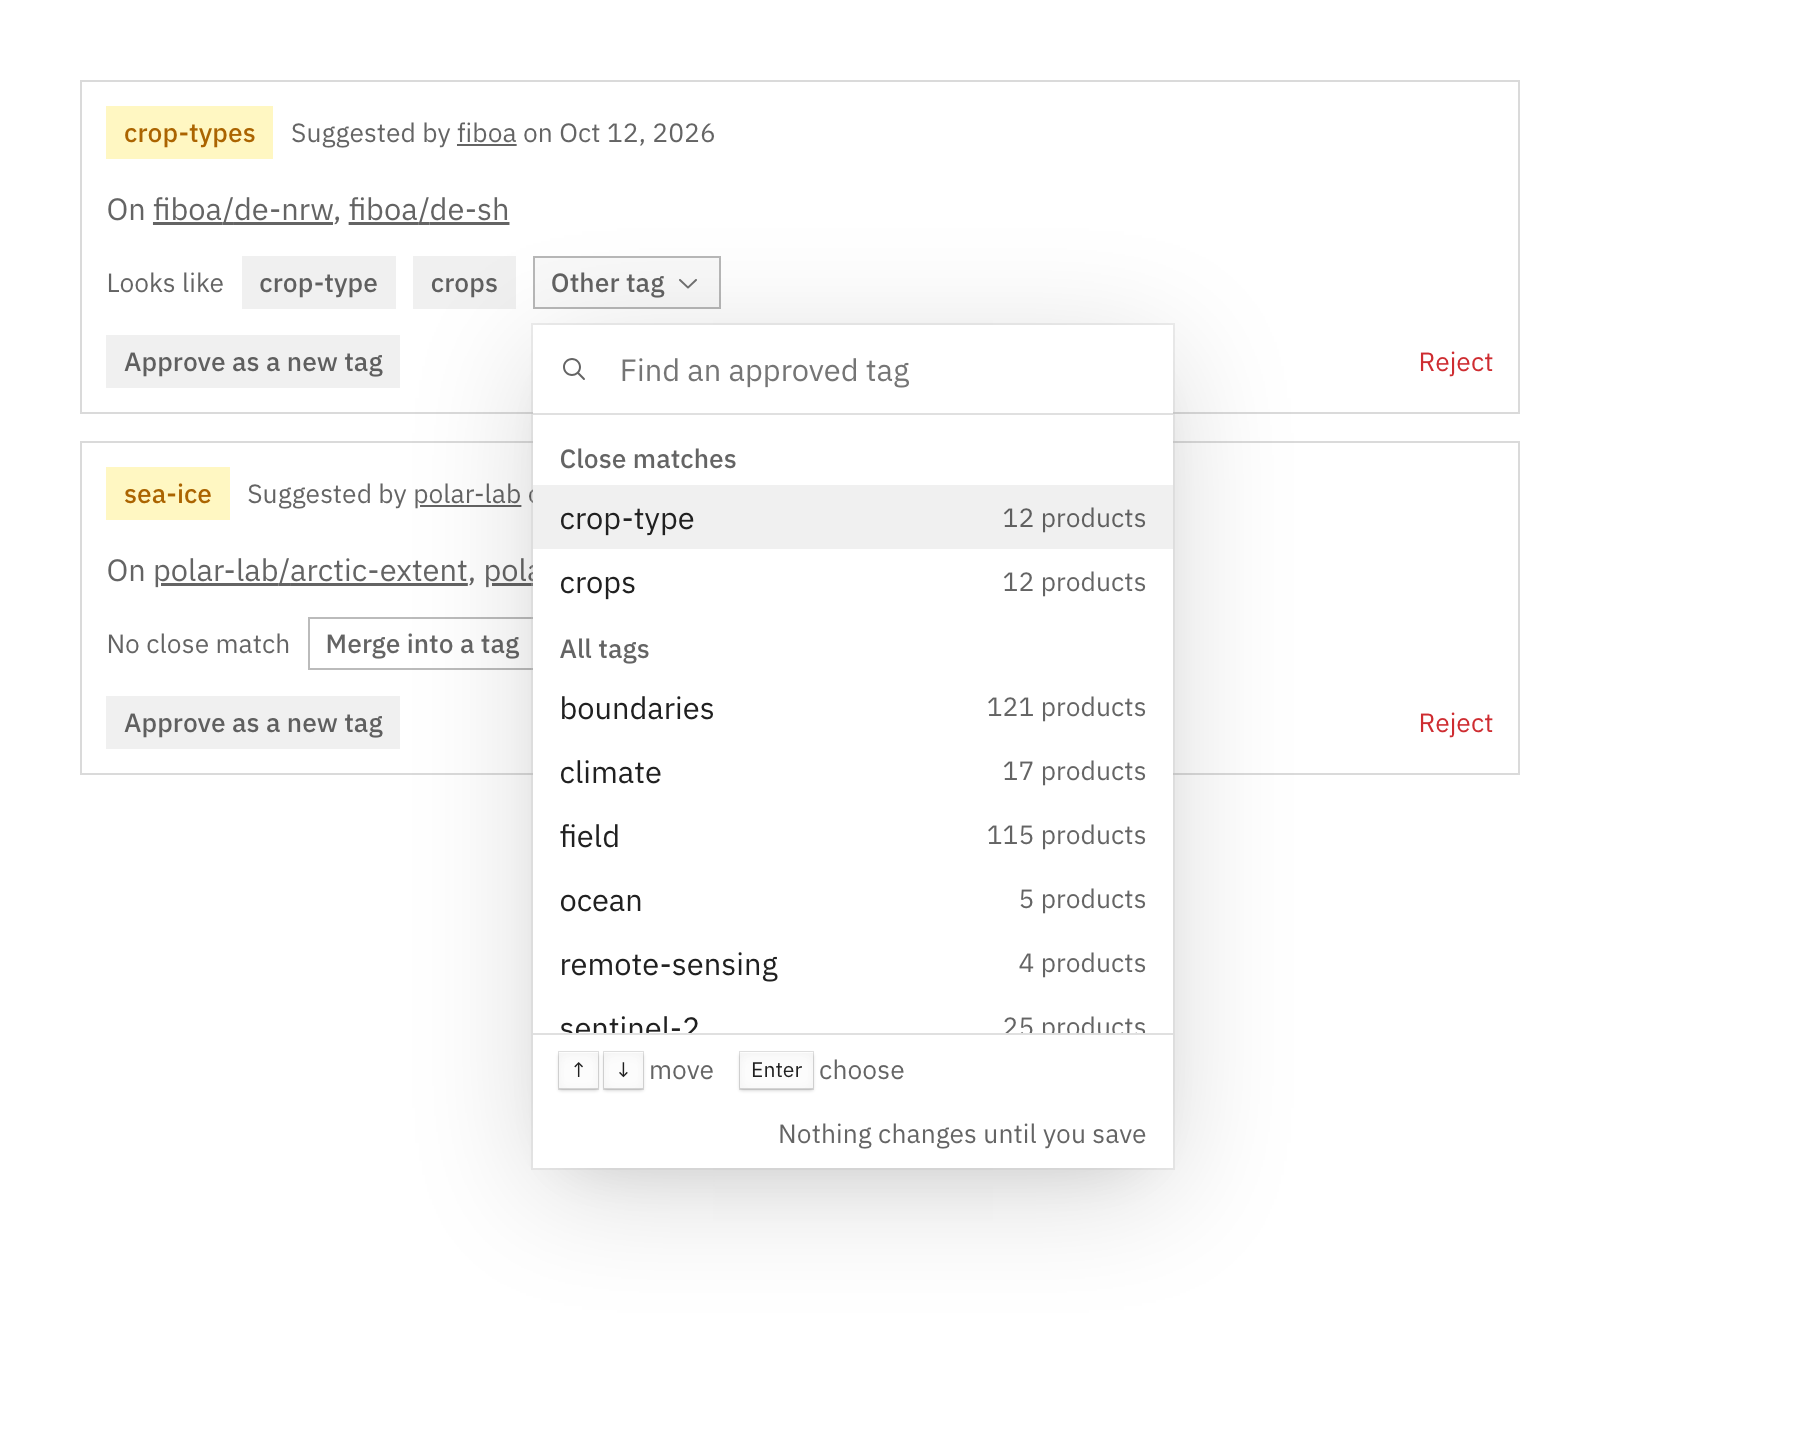Screen dimensions: 1800x1440
Task: Click the crop-types suggested tag label
Action: point(189,133)
